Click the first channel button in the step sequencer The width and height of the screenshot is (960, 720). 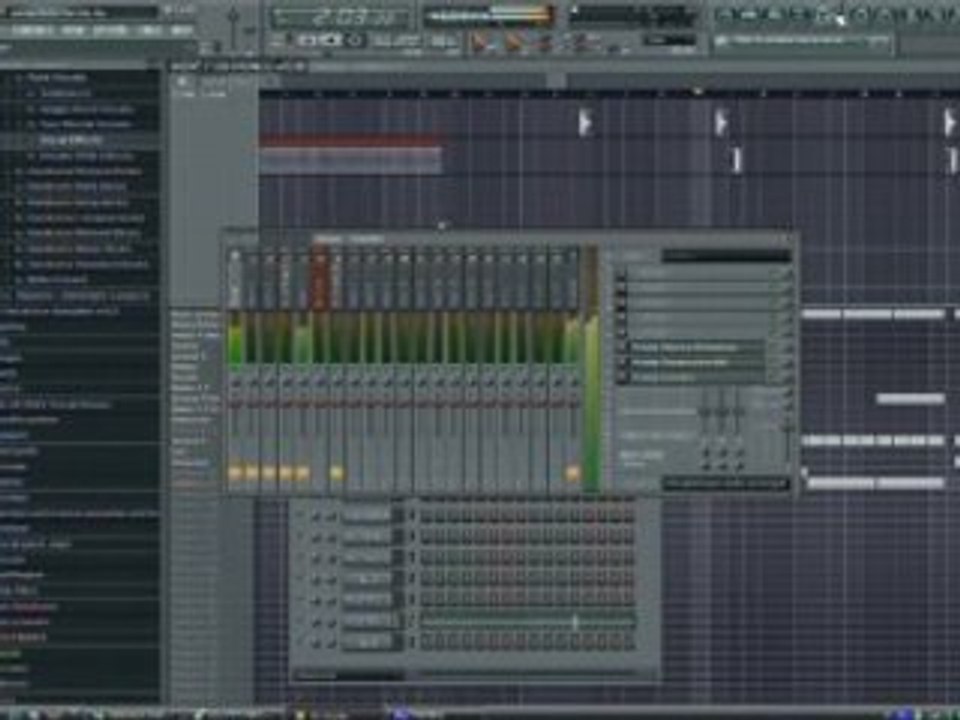pos(366,517)
